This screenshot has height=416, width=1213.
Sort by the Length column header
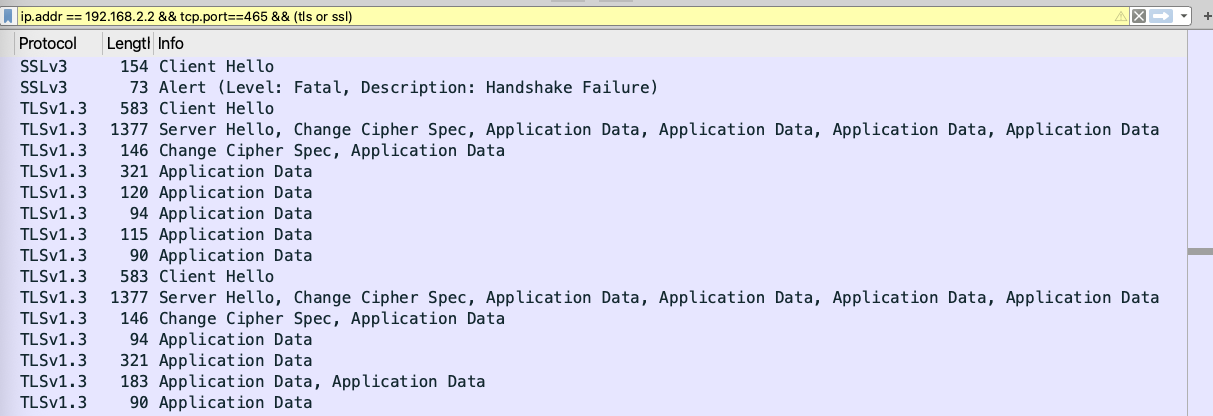pyautogui.click(x=129, y=44)
